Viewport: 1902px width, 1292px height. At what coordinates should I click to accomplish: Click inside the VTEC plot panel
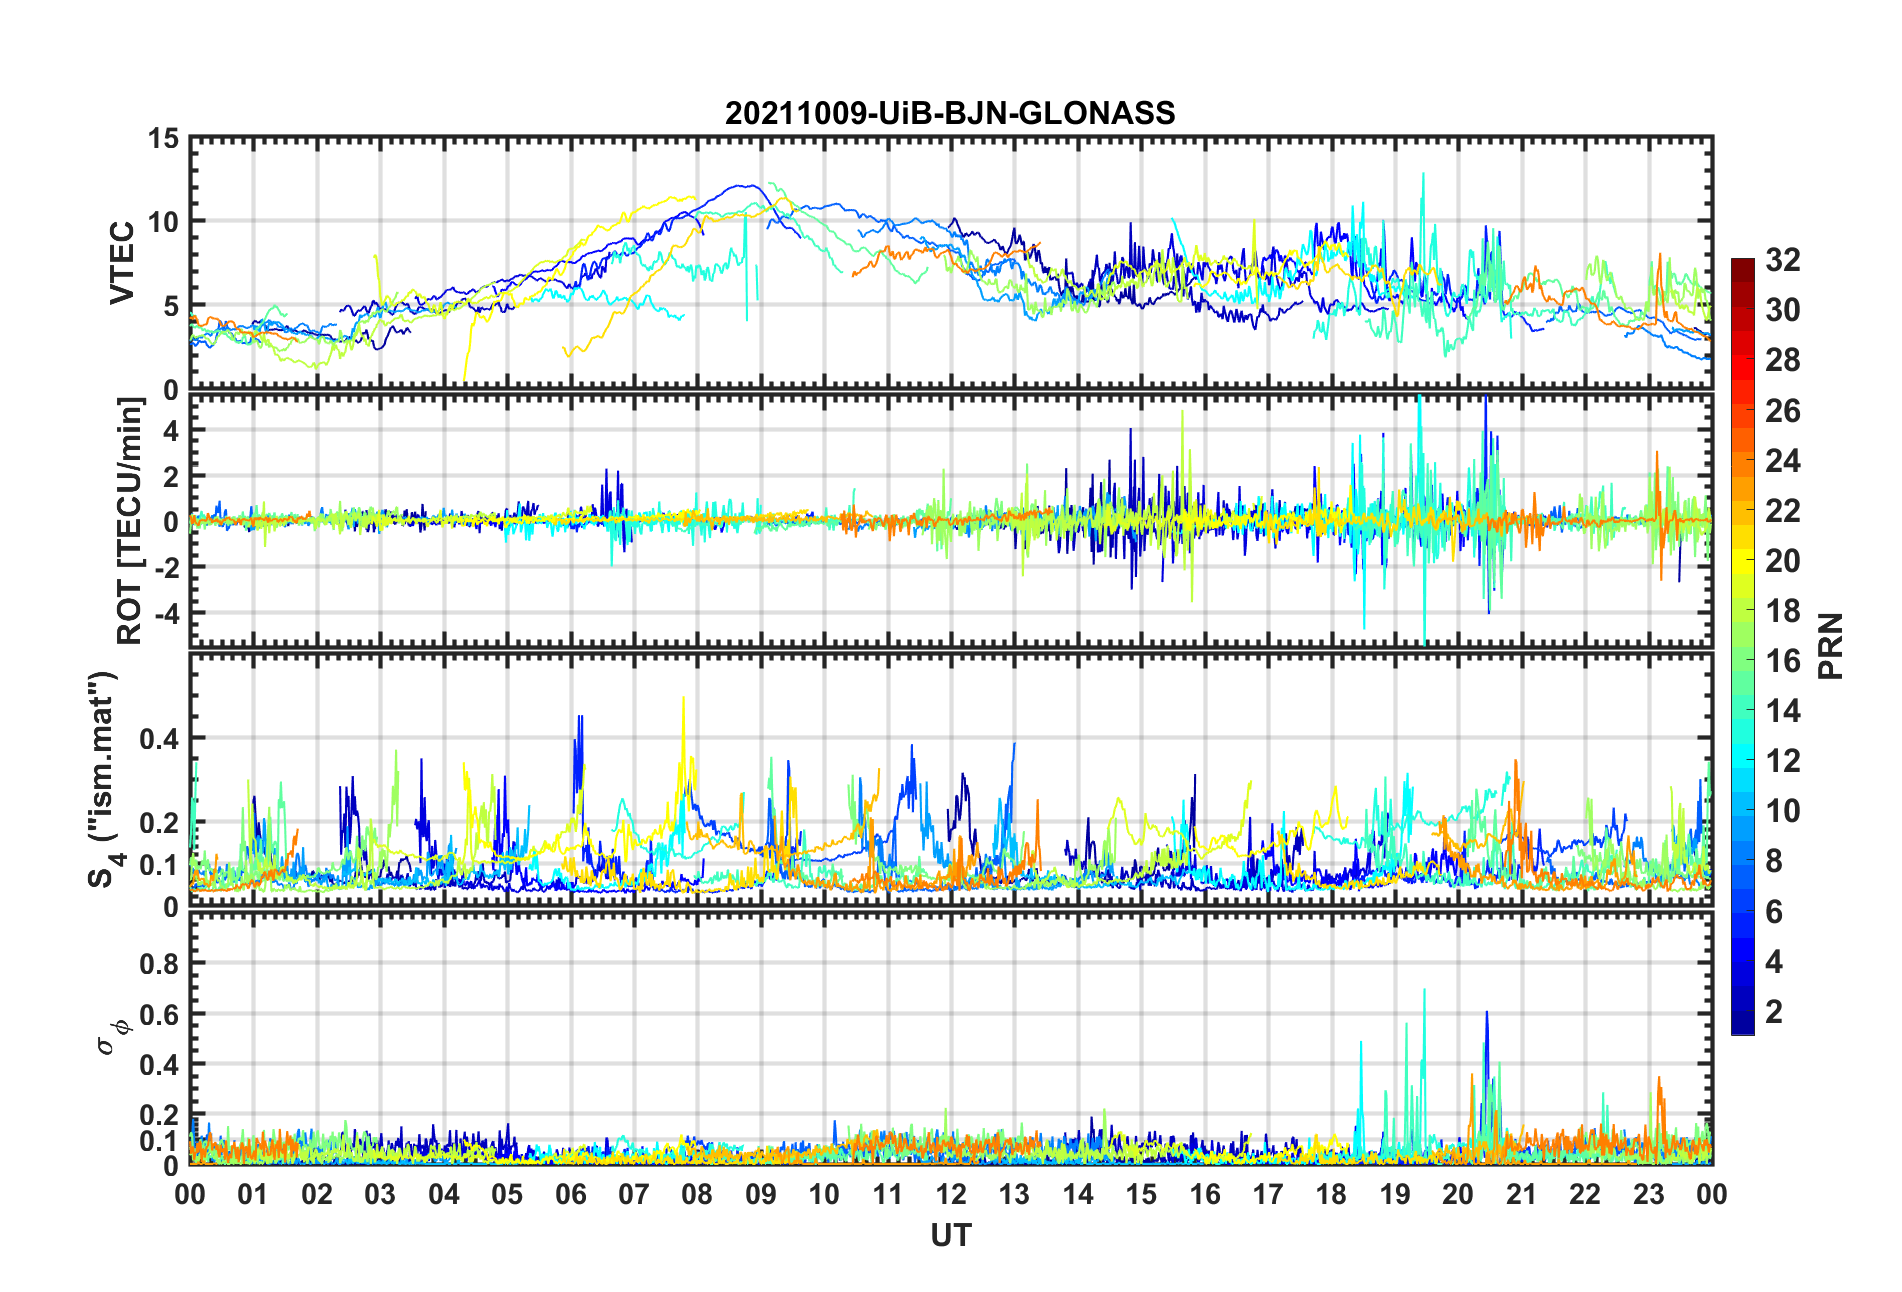click(x=951, y=263)
